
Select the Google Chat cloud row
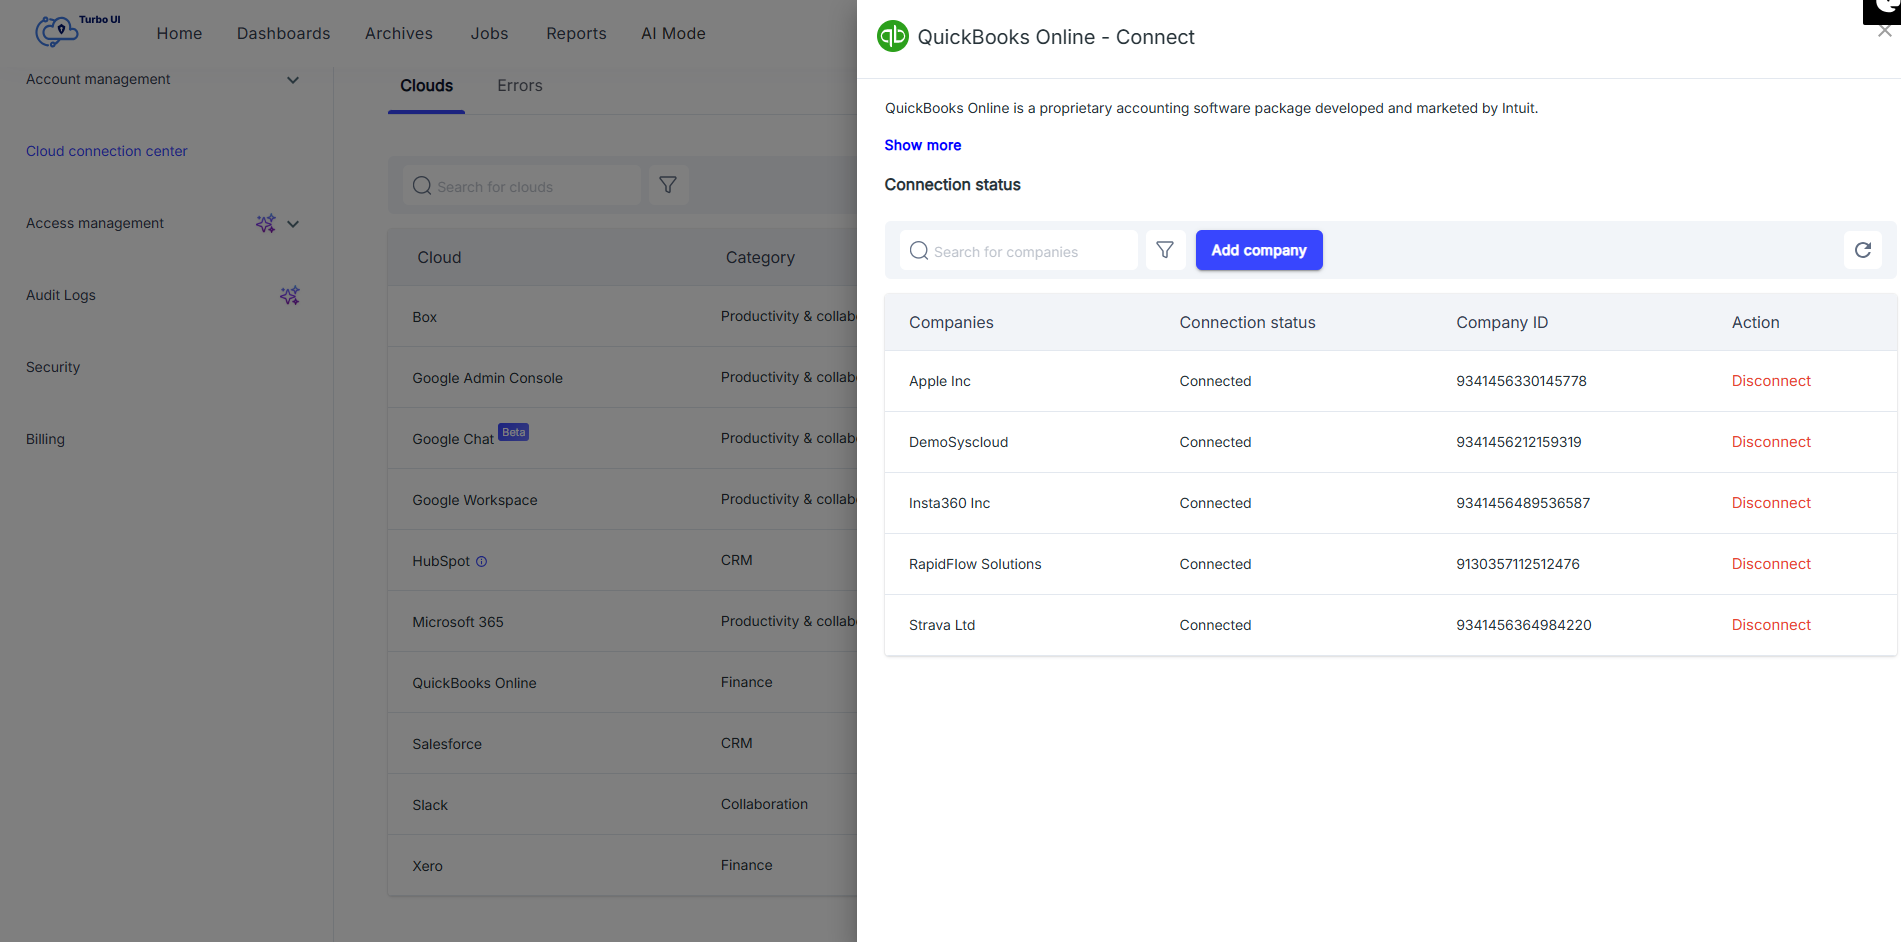click(x=623, y=439)
